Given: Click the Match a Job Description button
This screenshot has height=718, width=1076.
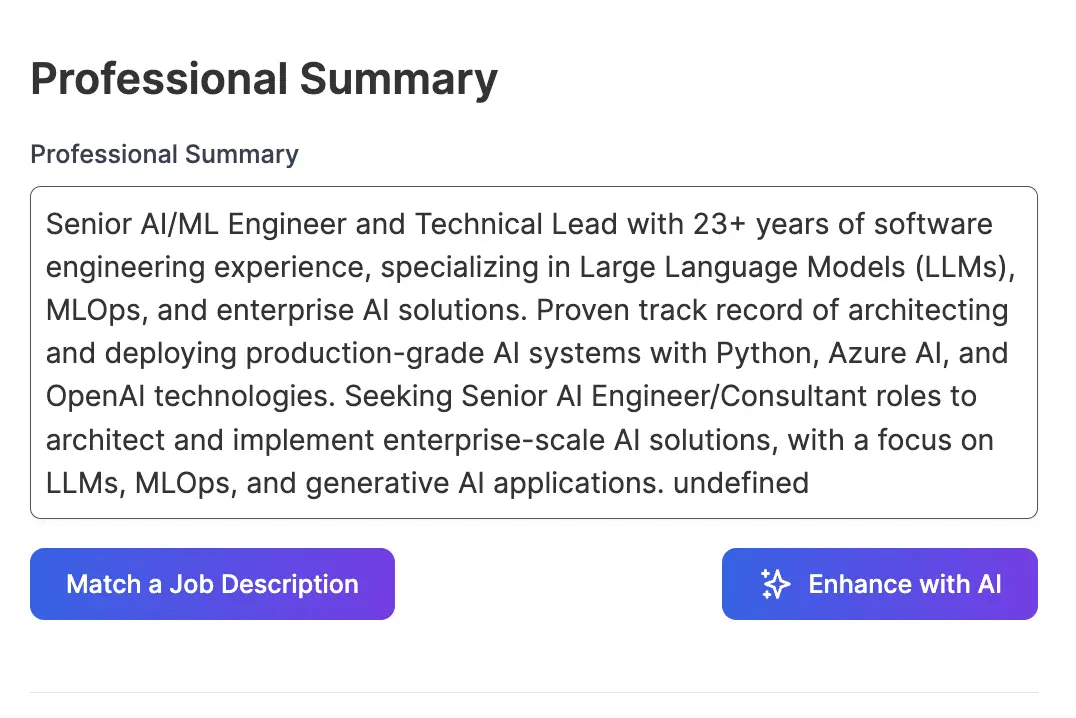Looking at the screenshot, I should pos(212,584).
